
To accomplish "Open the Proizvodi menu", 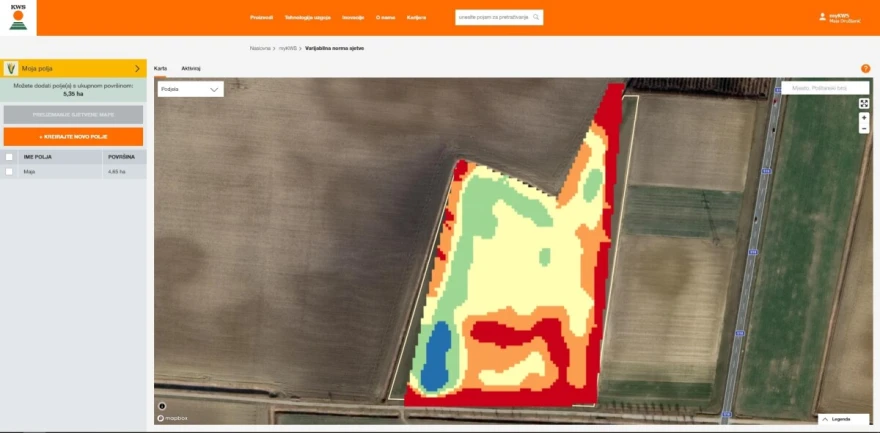I will coord(262,17).
